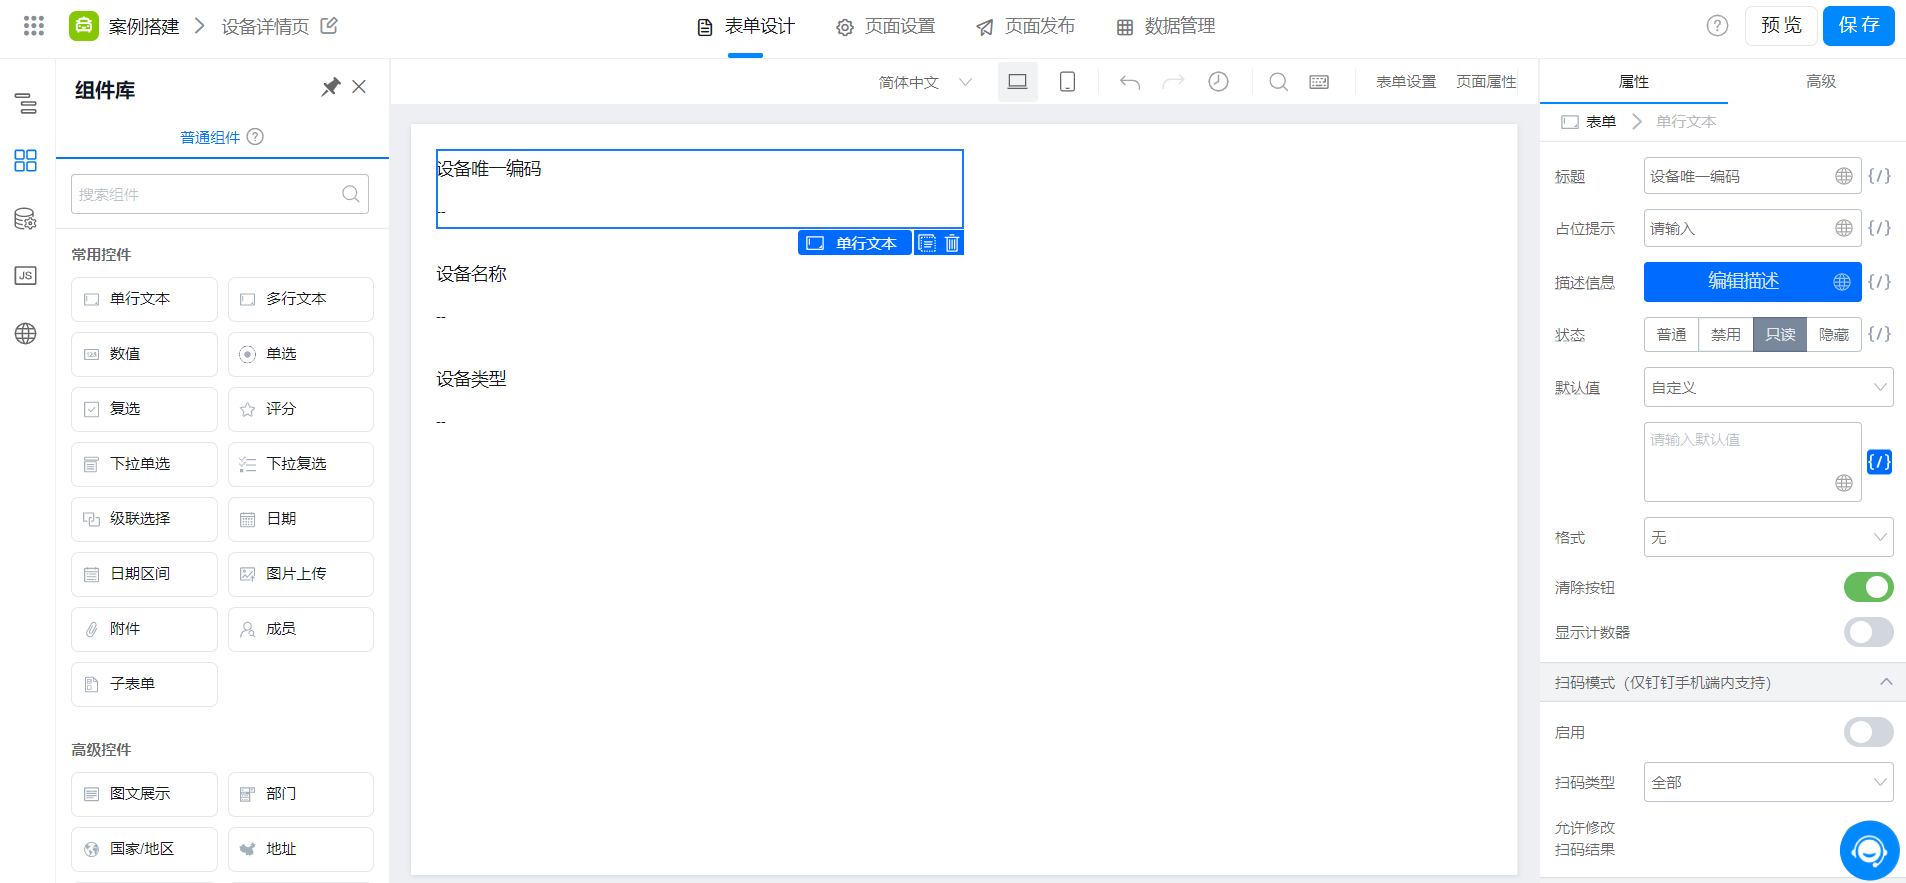The image size is (1906, 883).
Task: Set 状态 to 隐藏
Action: coord(1834,334)
